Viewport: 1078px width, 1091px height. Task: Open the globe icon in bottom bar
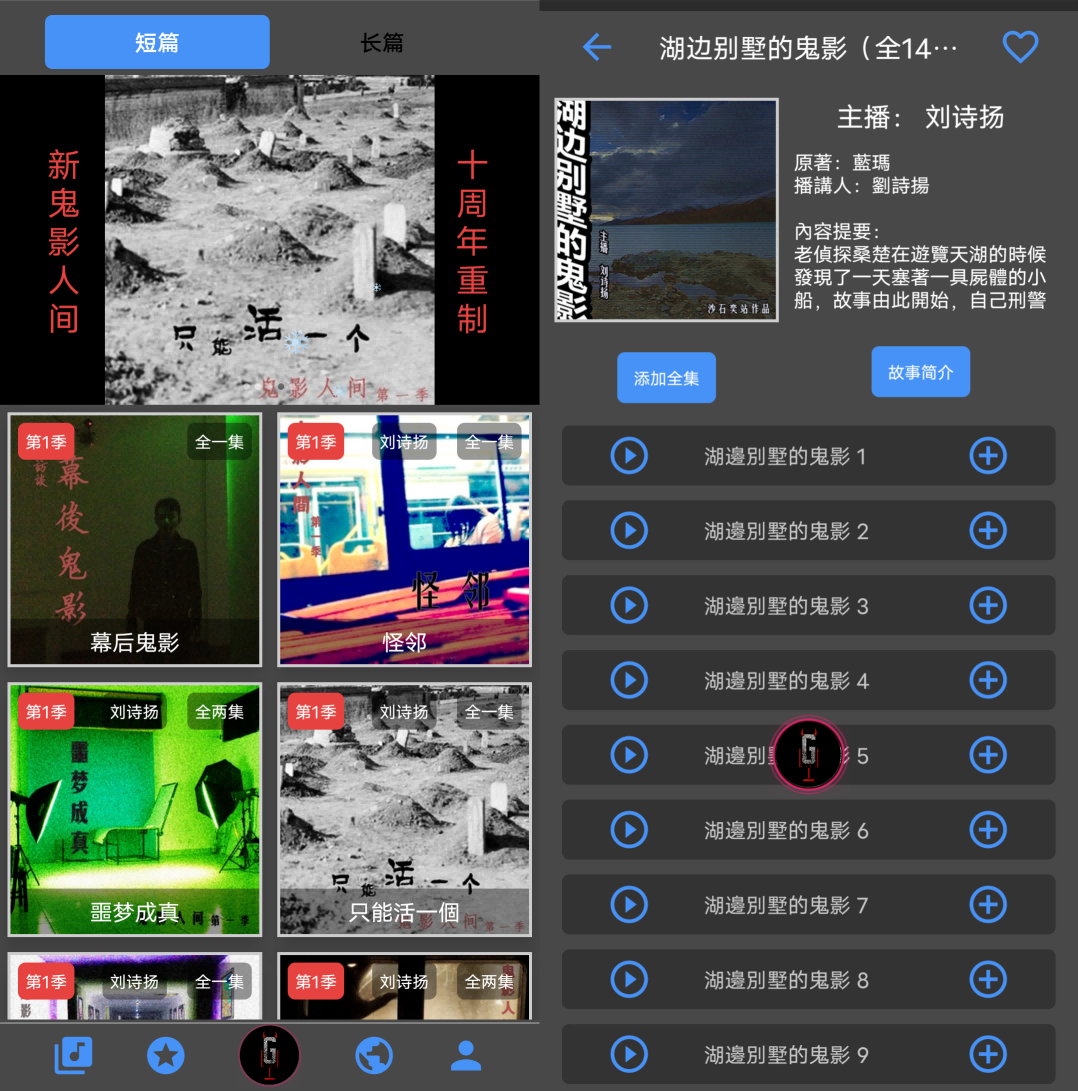[374, 1056]
